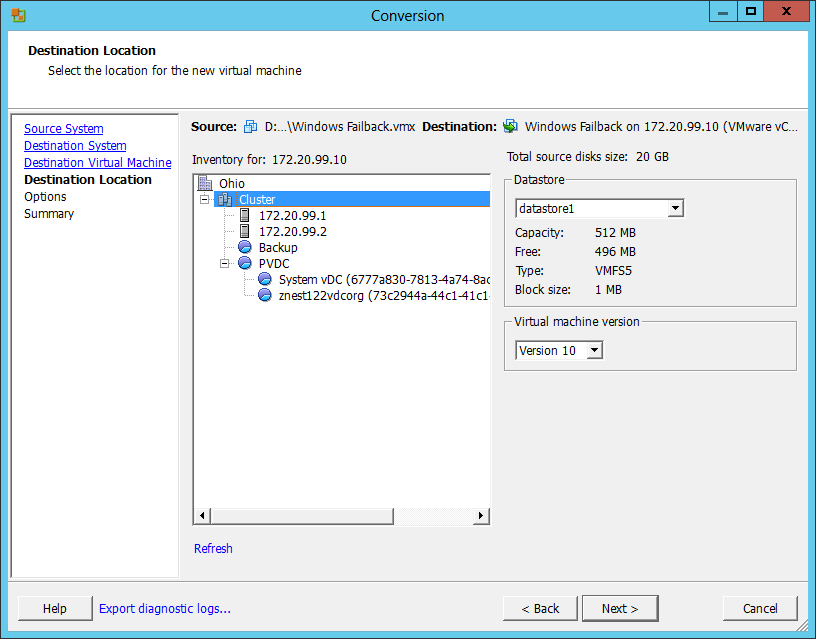Click the Options step label
The height and width of the screenshot is (639, 816).
45,197
